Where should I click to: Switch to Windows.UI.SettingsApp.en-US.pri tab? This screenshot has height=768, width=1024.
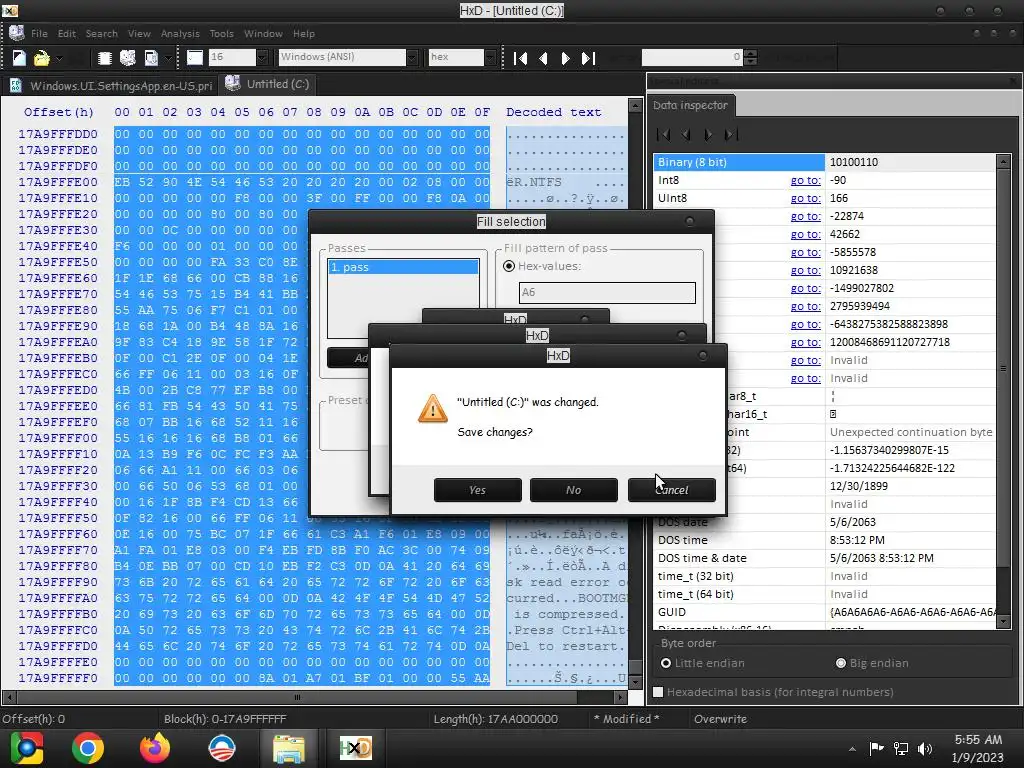[x=112, y=86]
